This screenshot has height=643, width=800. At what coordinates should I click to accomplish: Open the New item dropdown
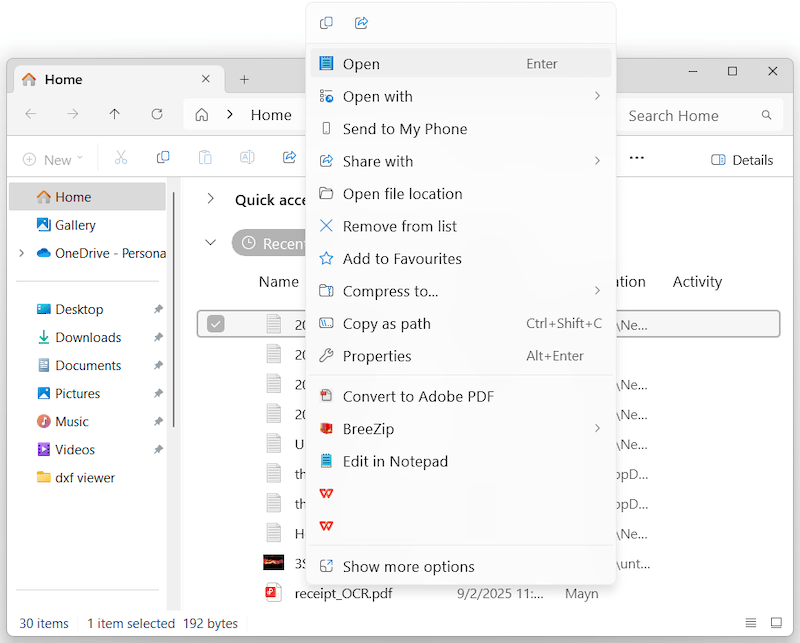(53, 158)
